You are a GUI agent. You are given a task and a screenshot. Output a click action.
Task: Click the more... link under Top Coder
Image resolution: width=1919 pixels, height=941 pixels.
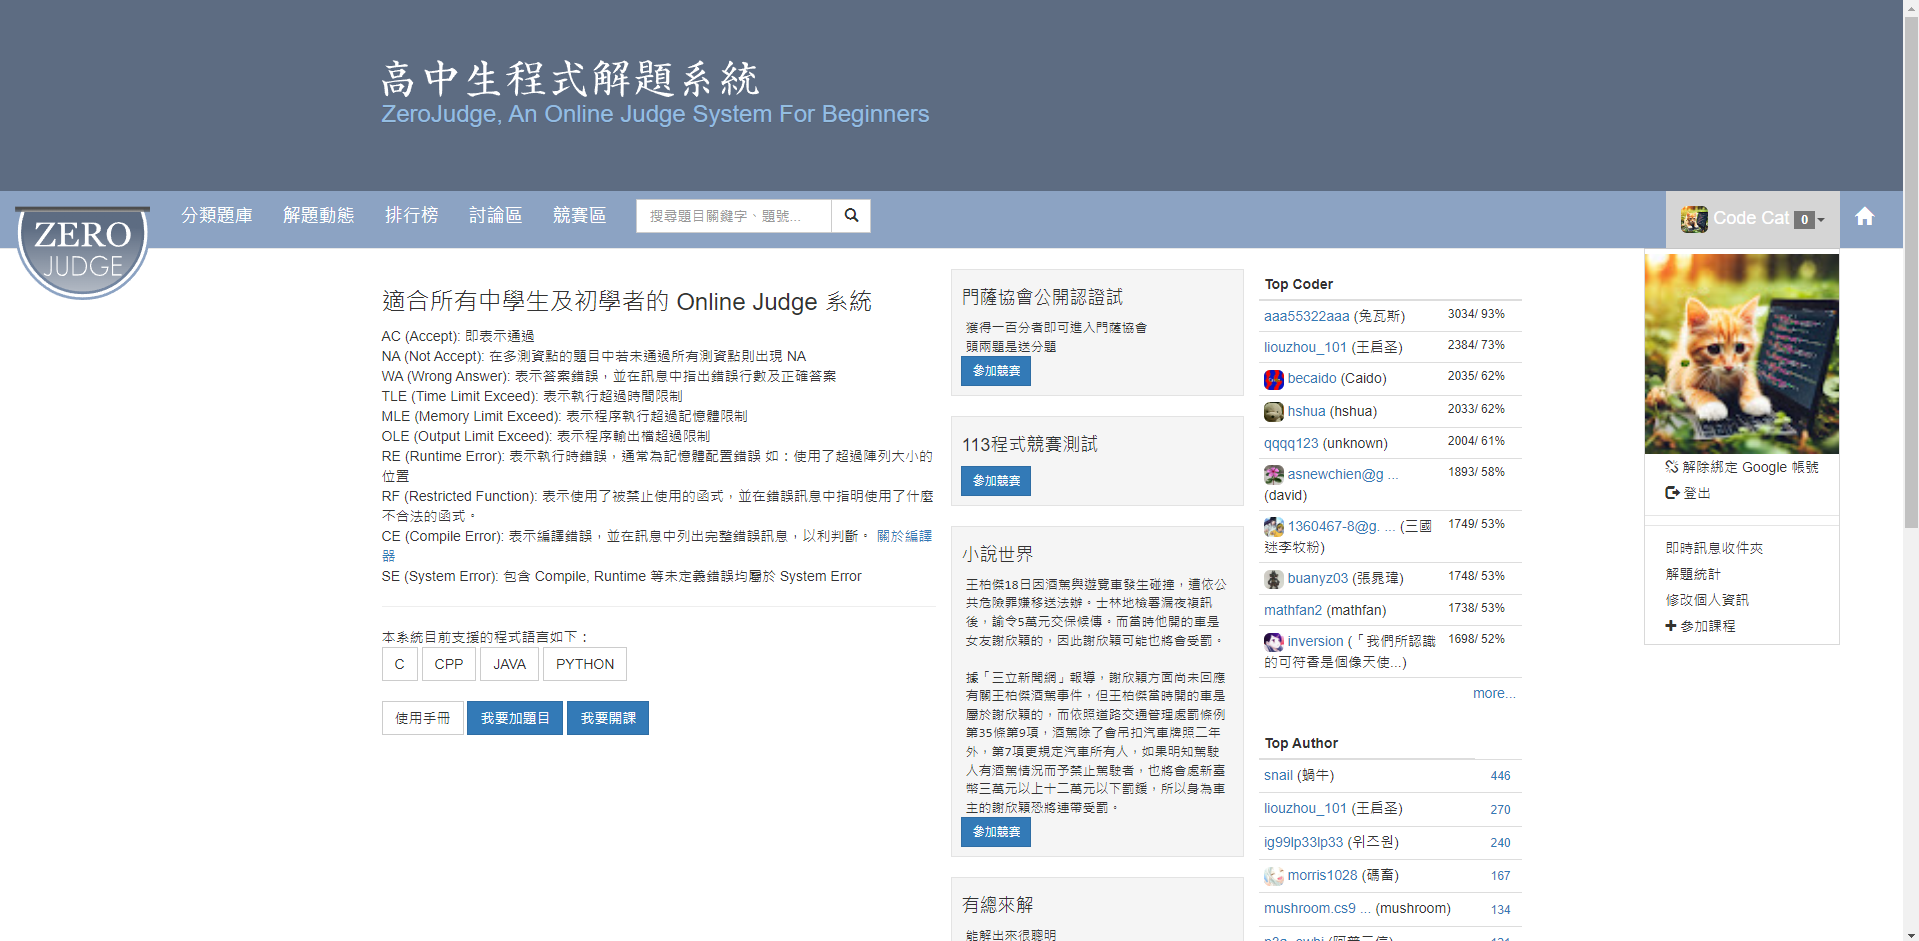coord(1493,693)
